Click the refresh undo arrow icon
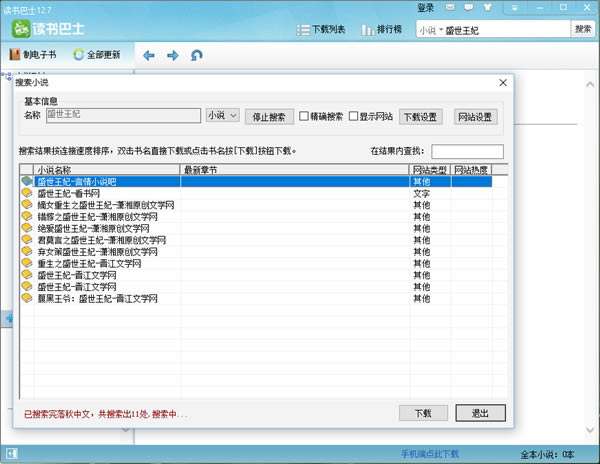The image size is (600, 464). click(197, 55)
